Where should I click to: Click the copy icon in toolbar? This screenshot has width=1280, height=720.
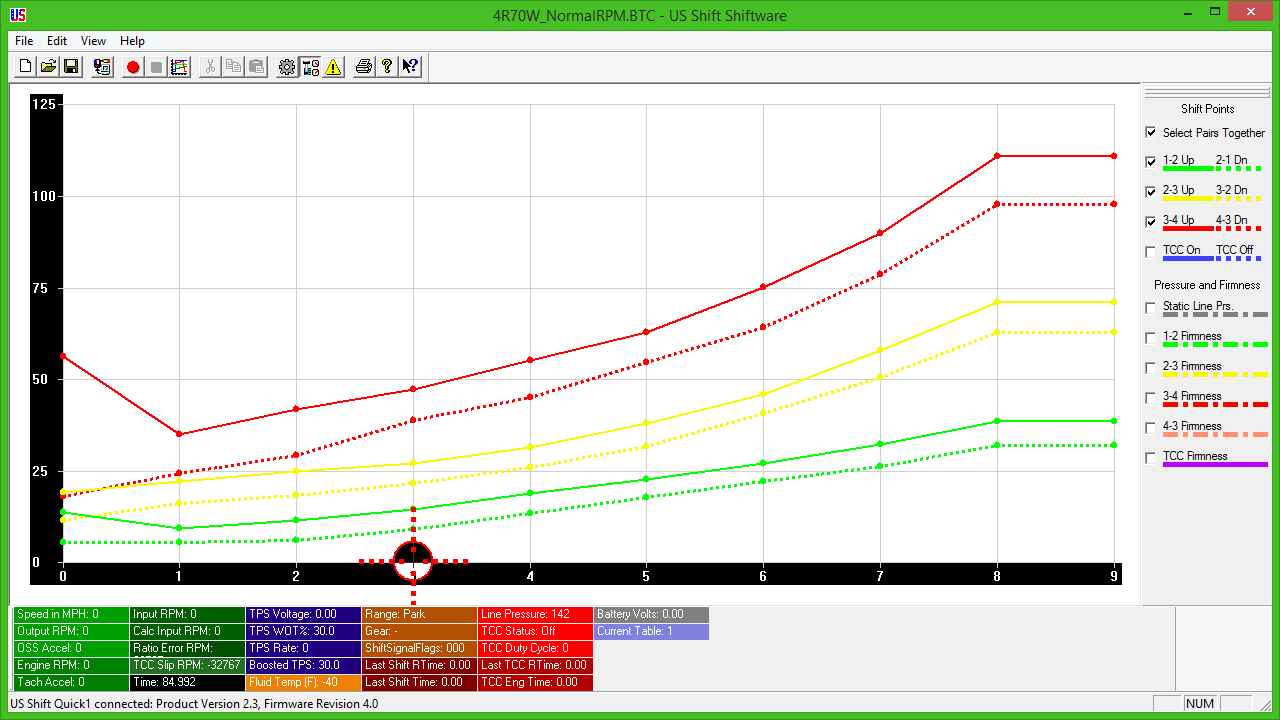(x=233, y=67)
